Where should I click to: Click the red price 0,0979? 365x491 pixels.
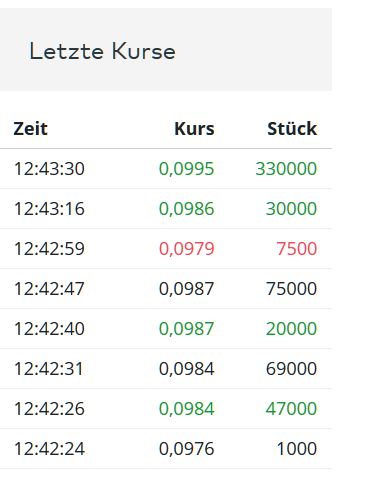coord(186,249)
